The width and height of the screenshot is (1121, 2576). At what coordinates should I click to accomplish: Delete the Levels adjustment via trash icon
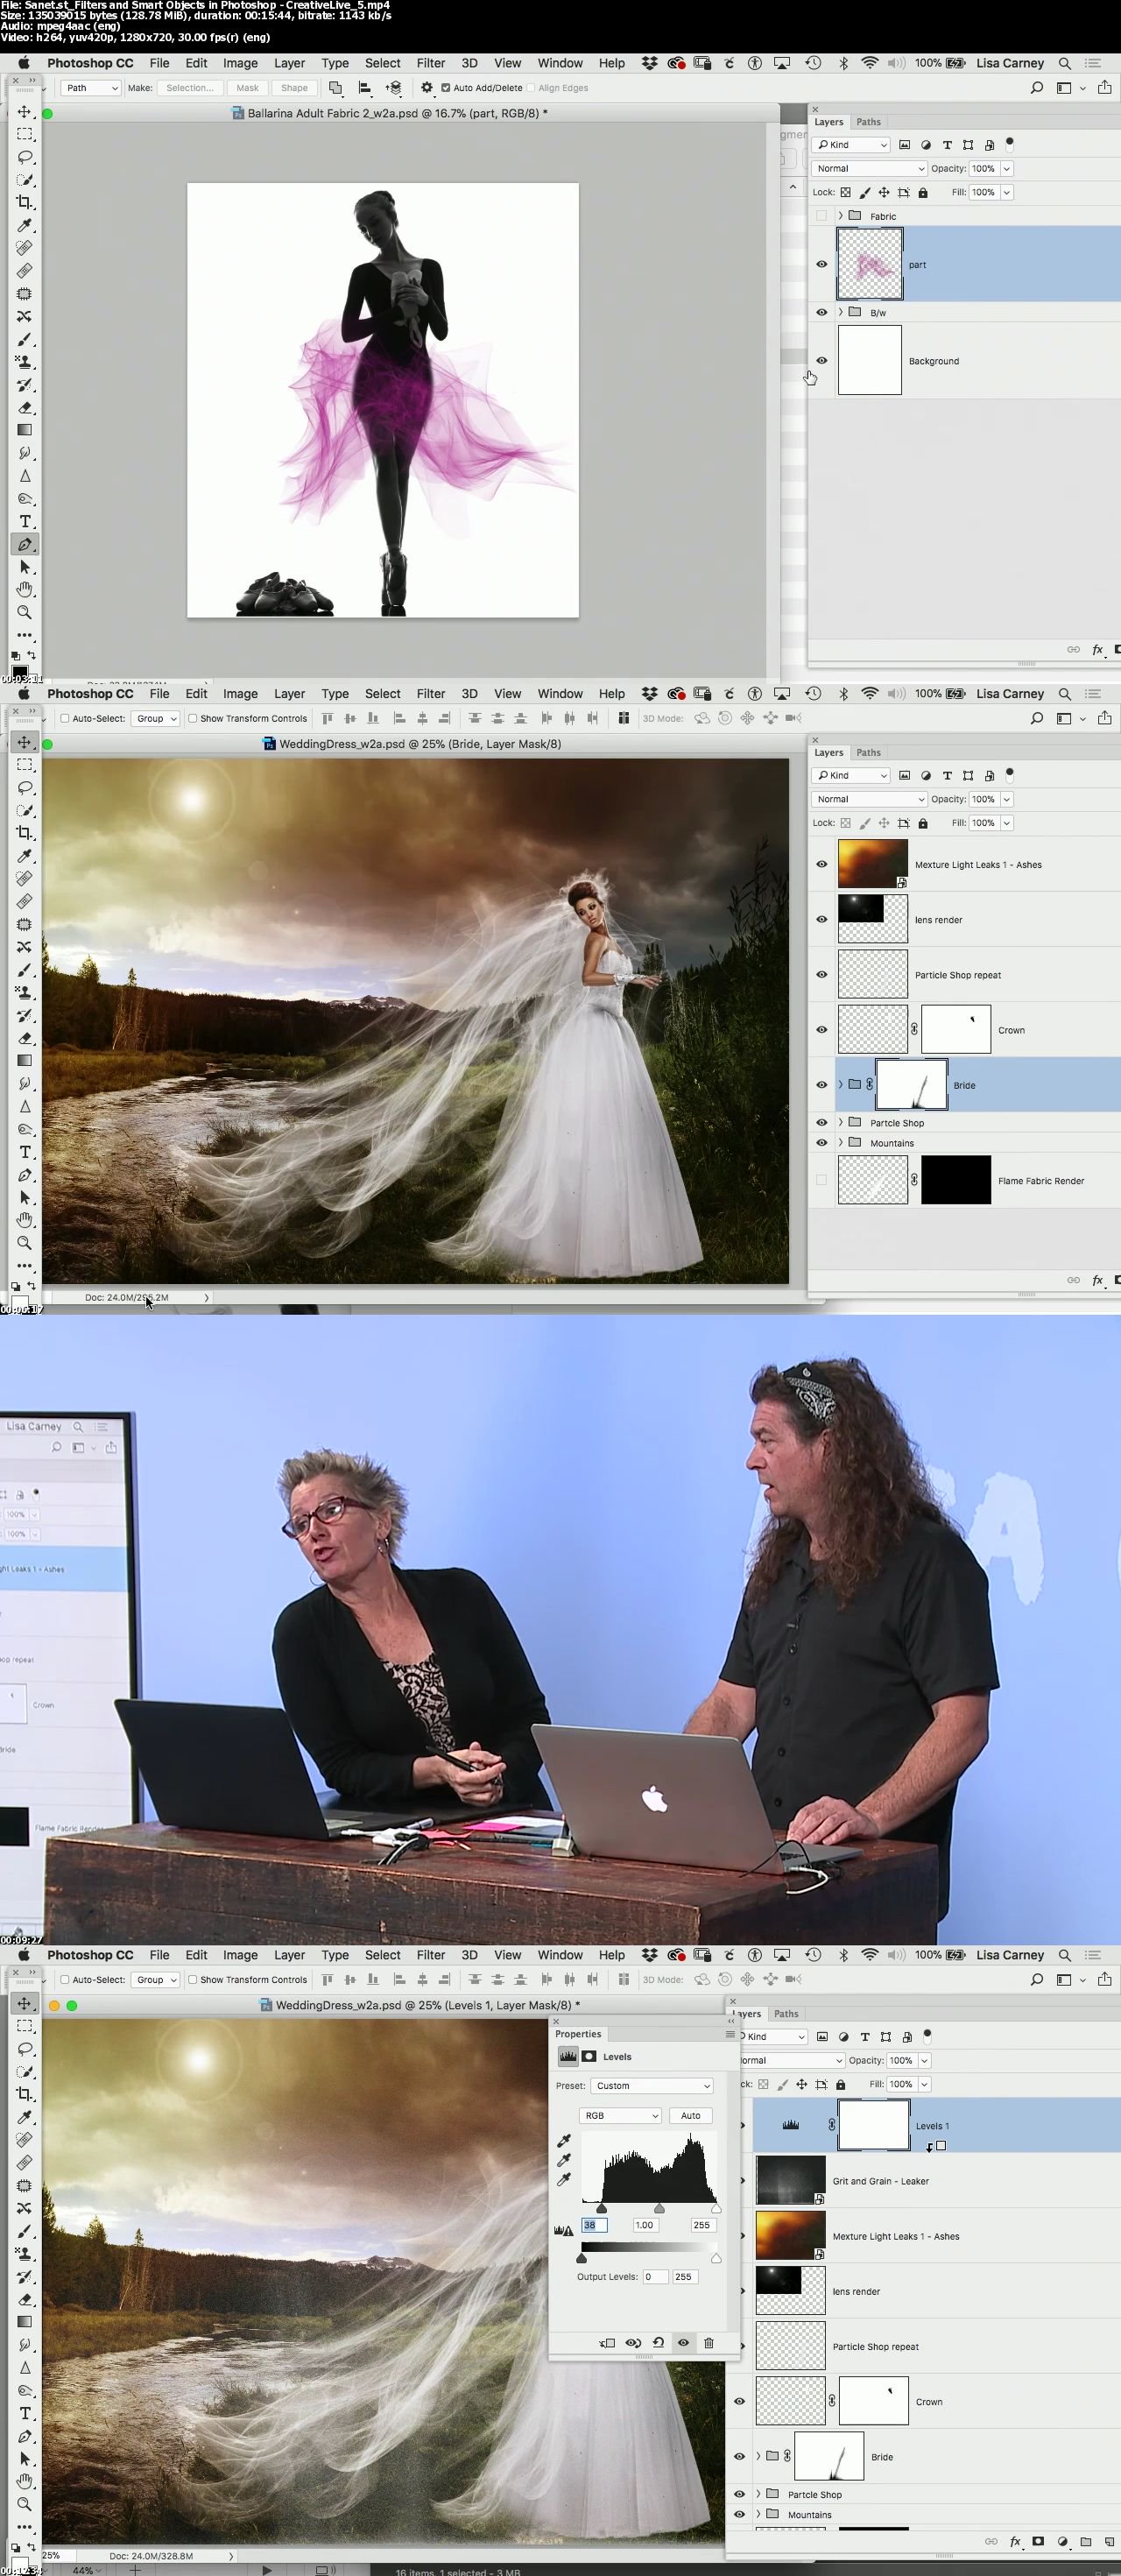(709, 2342)
